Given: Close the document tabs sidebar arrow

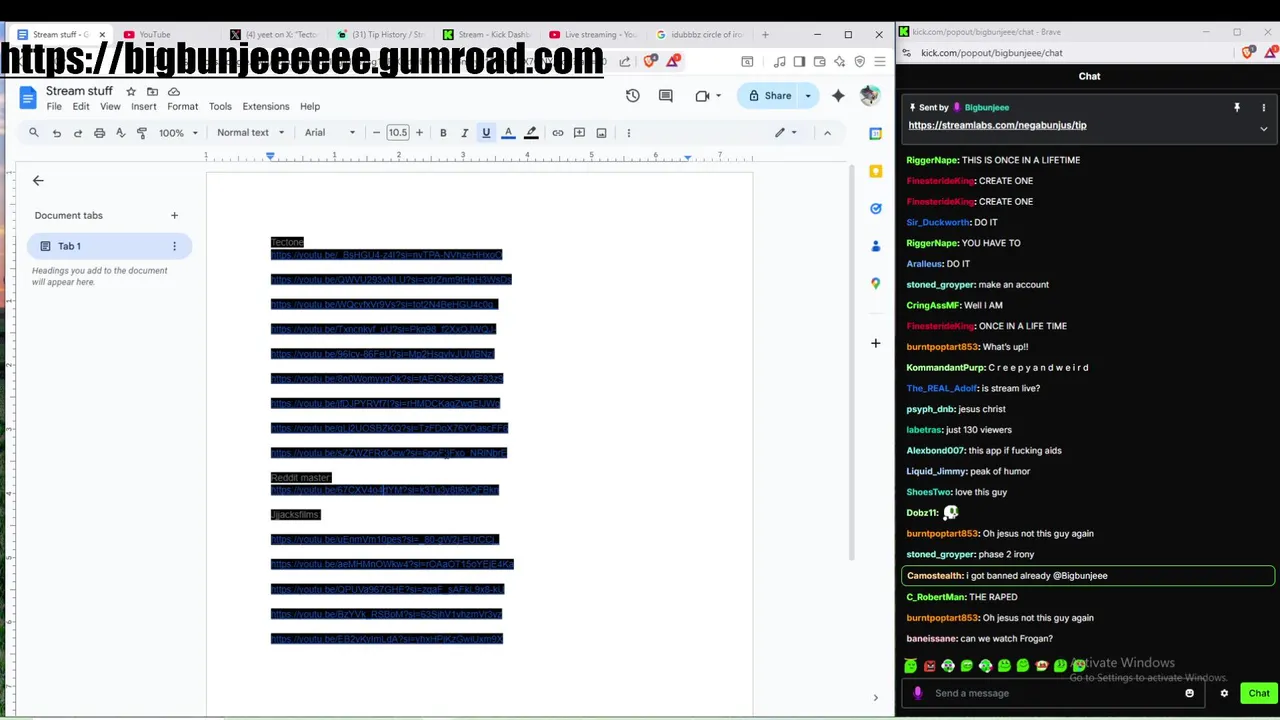Looking at the screenshot, I should [38, 181].
